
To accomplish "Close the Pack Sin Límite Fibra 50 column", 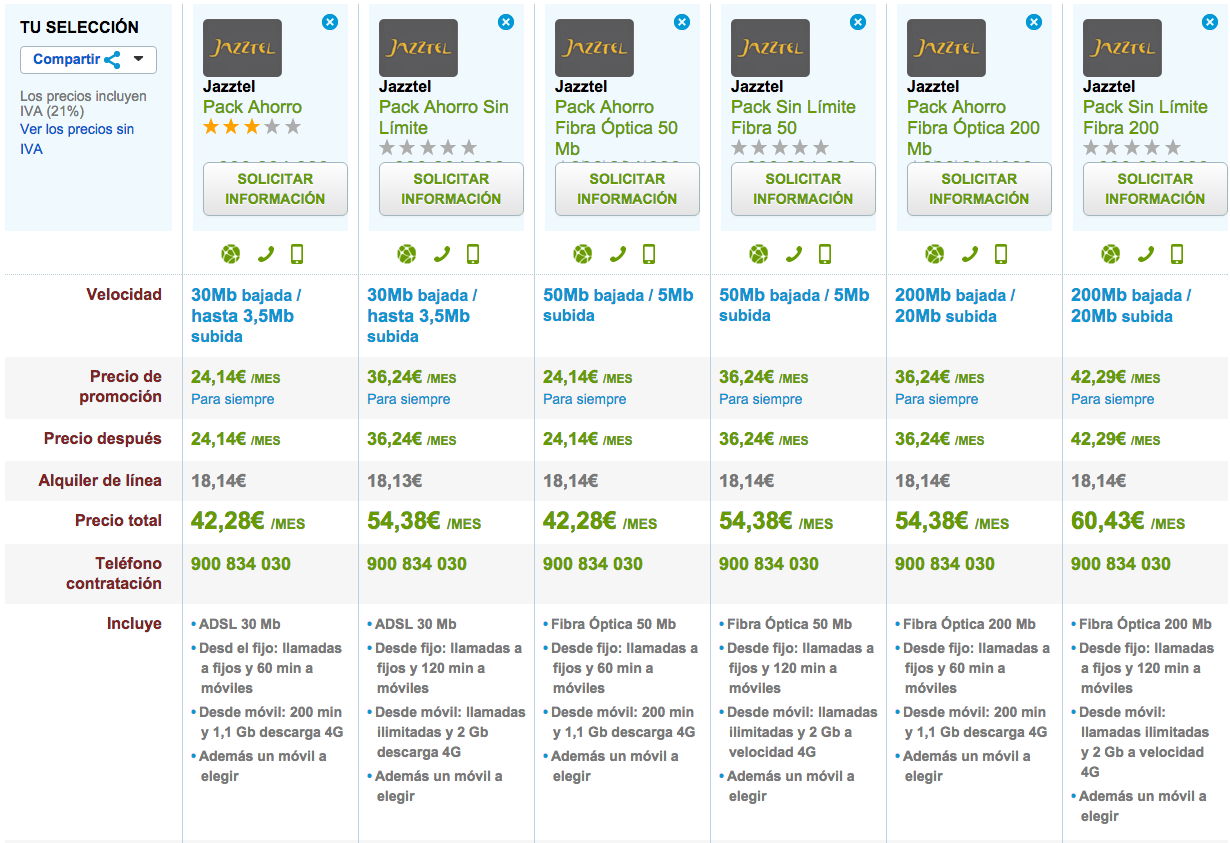I will [x=858, y=21].
